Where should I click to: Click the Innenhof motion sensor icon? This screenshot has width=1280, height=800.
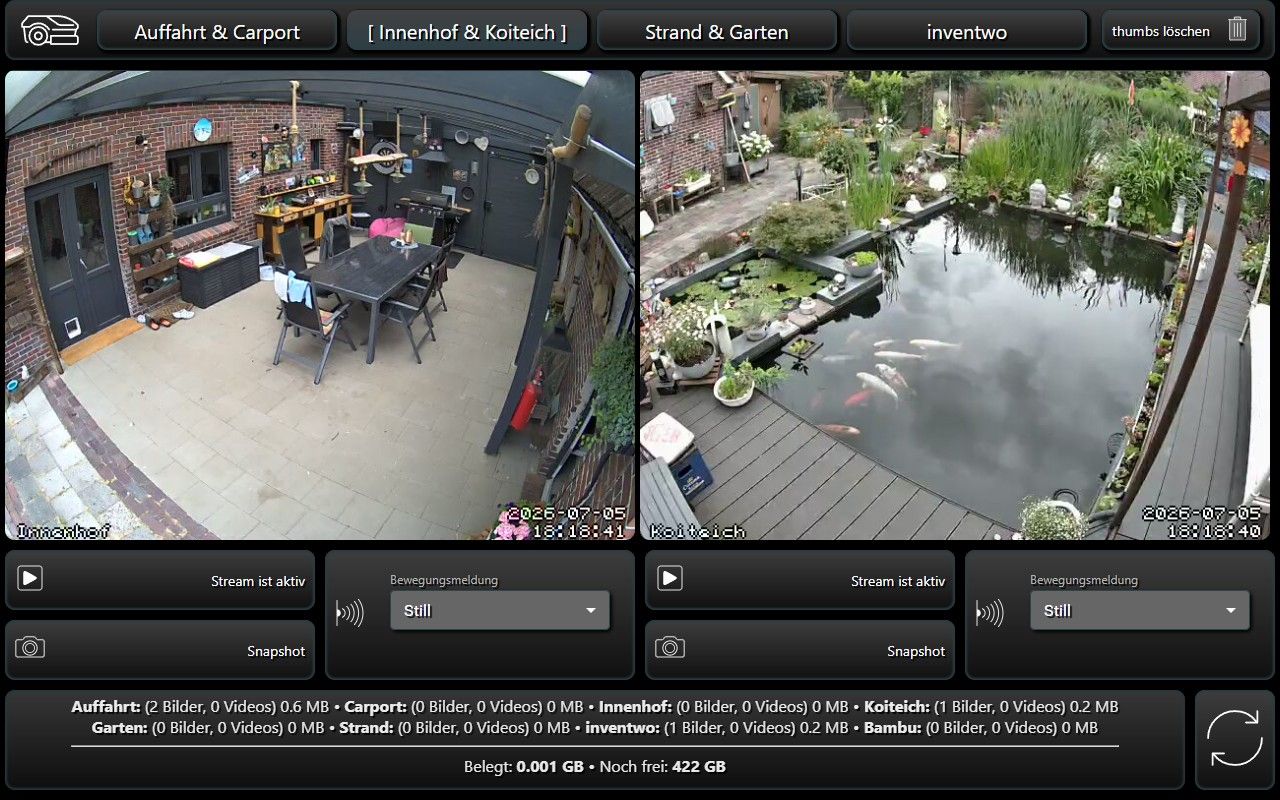pos(350,612)
